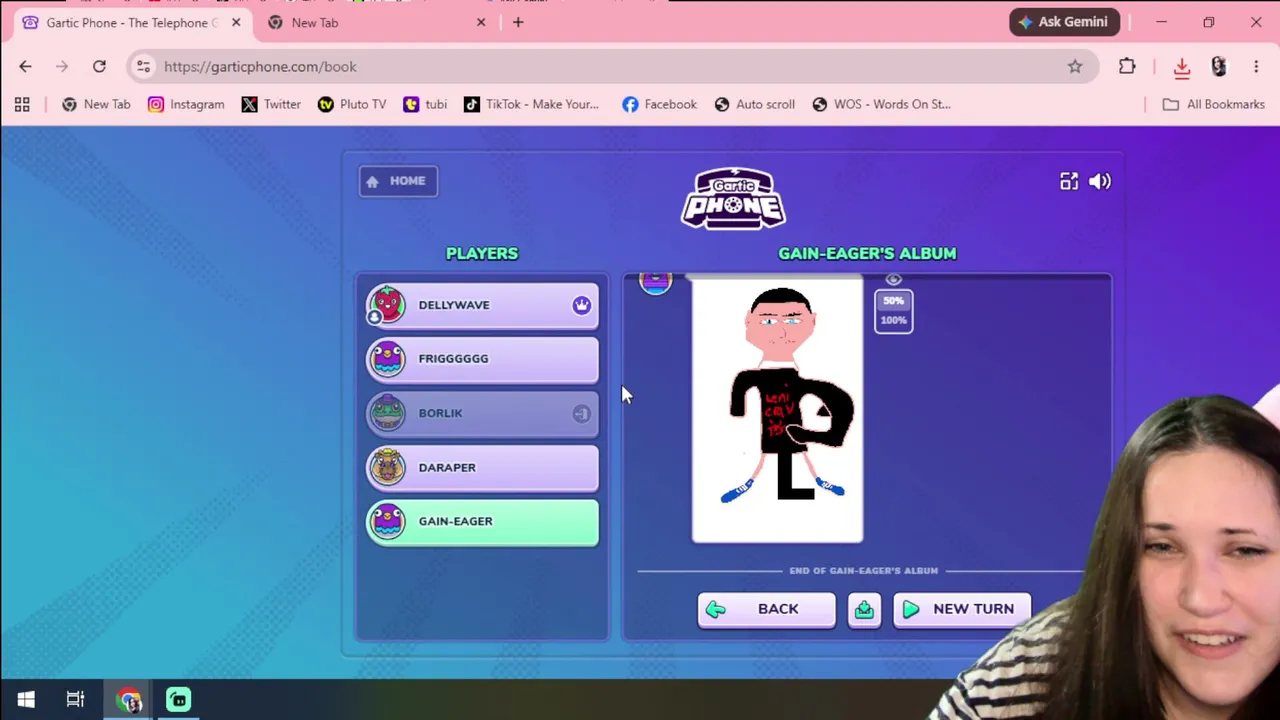Open the green app in the taskbar
The image size is (1280, 720).
click(x=178, y=700)
